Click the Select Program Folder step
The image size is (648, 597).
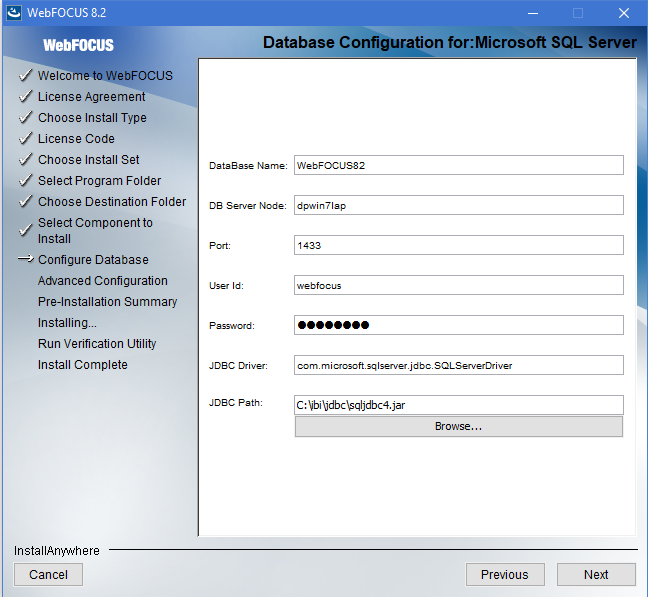click(99, 181)
